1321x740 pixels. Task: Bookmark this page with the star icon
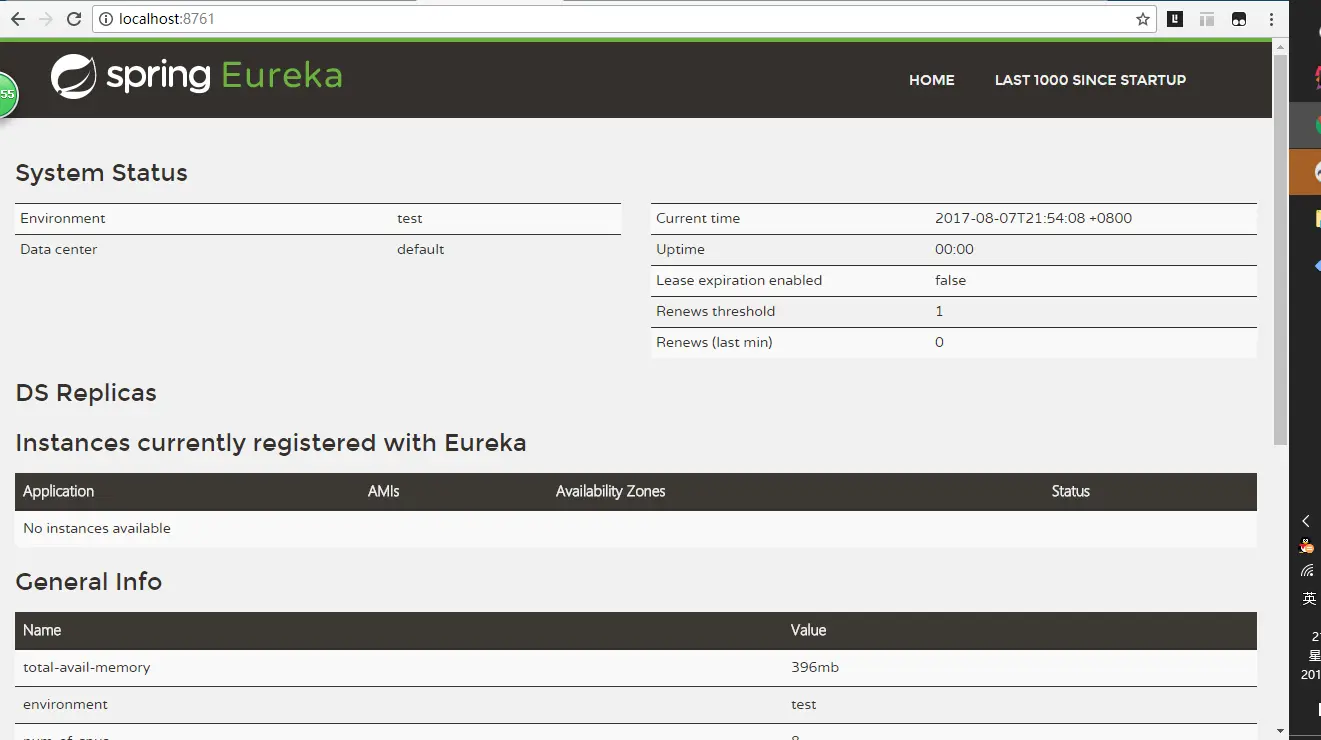coord(1142,19)
